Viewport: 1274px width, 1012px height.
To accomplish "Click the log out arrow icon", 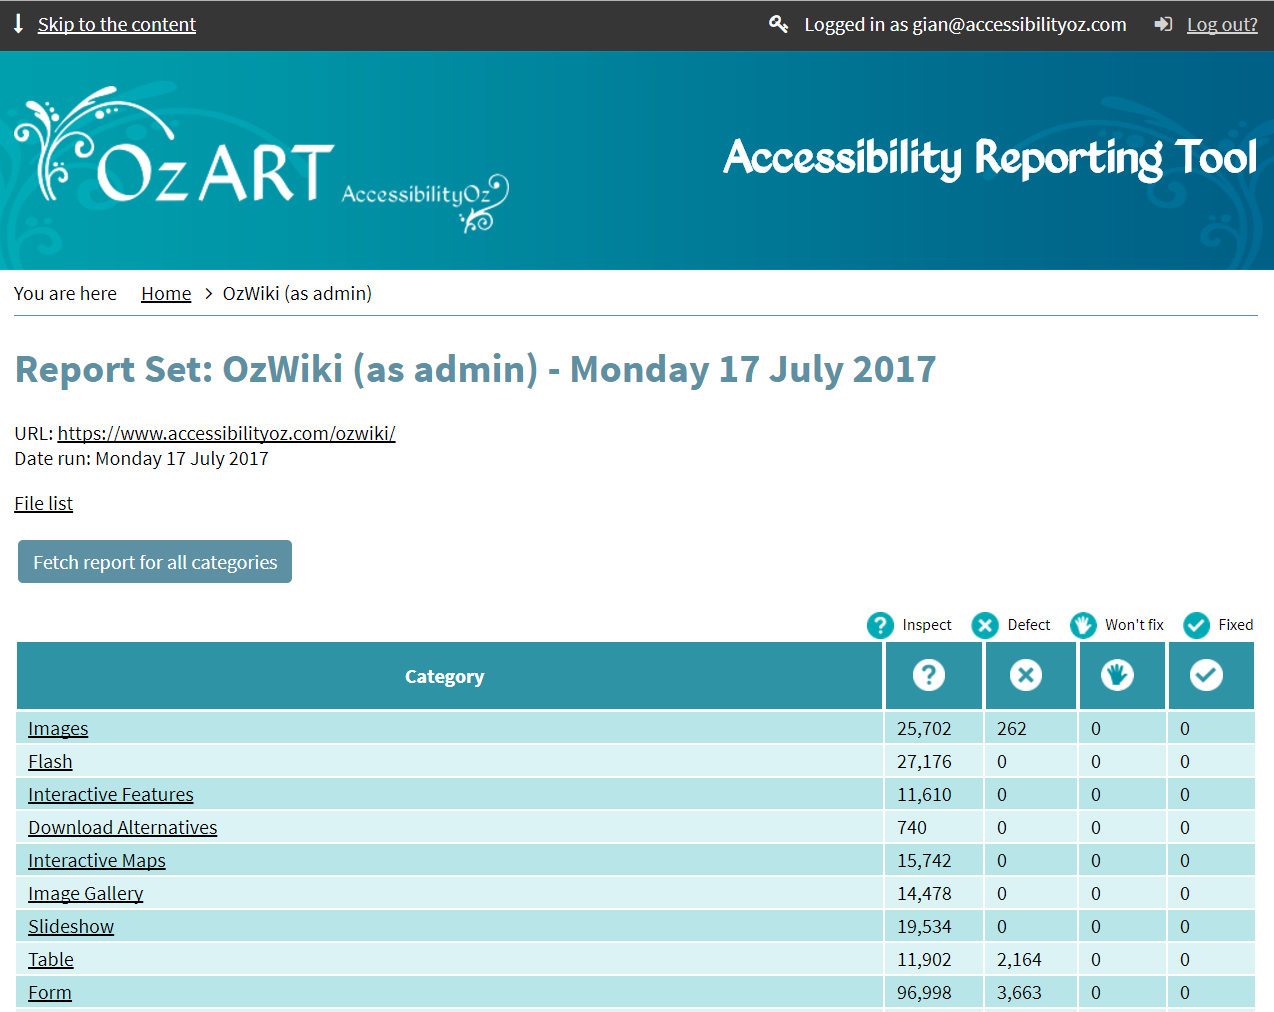I will (1163, 24).
